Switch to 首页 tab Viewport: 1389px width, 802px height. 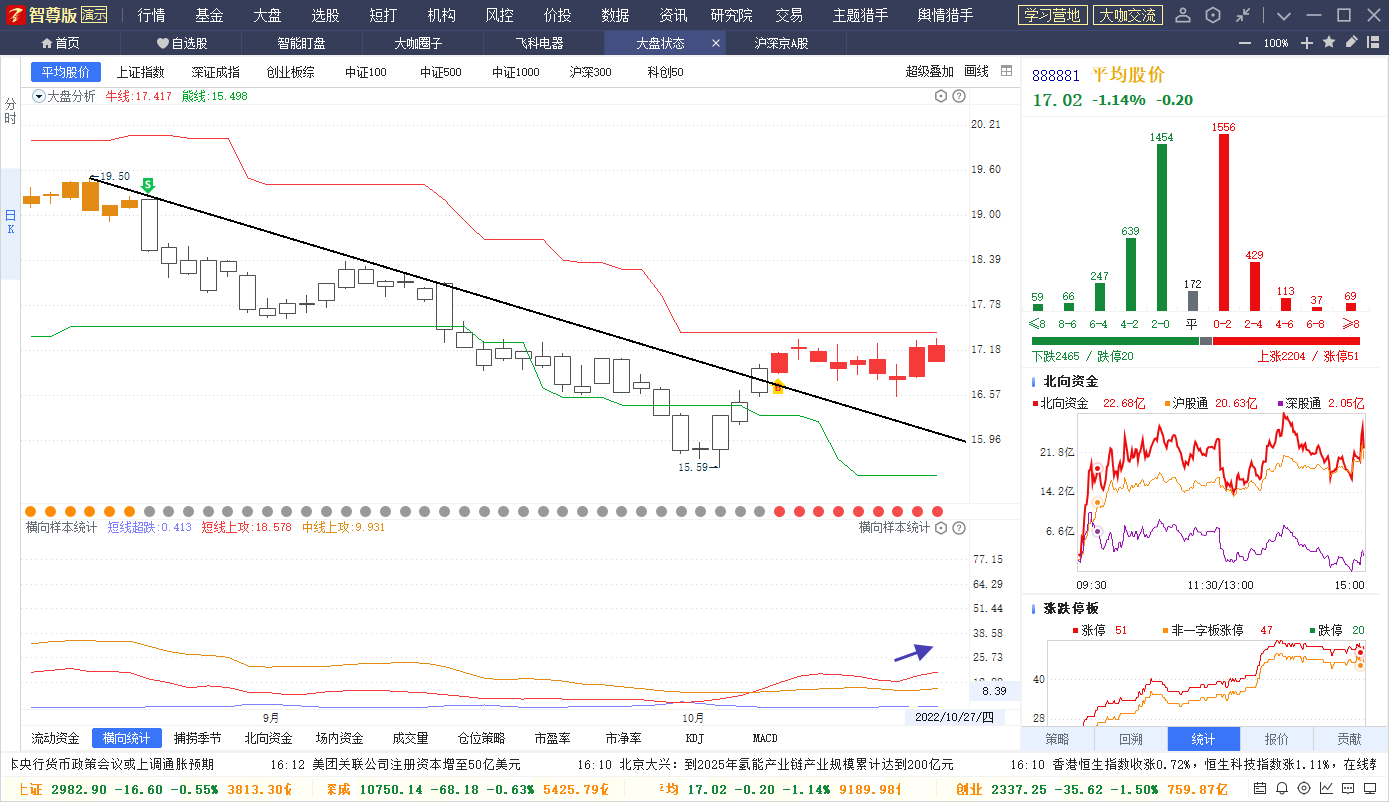click(x=61, y=43)
